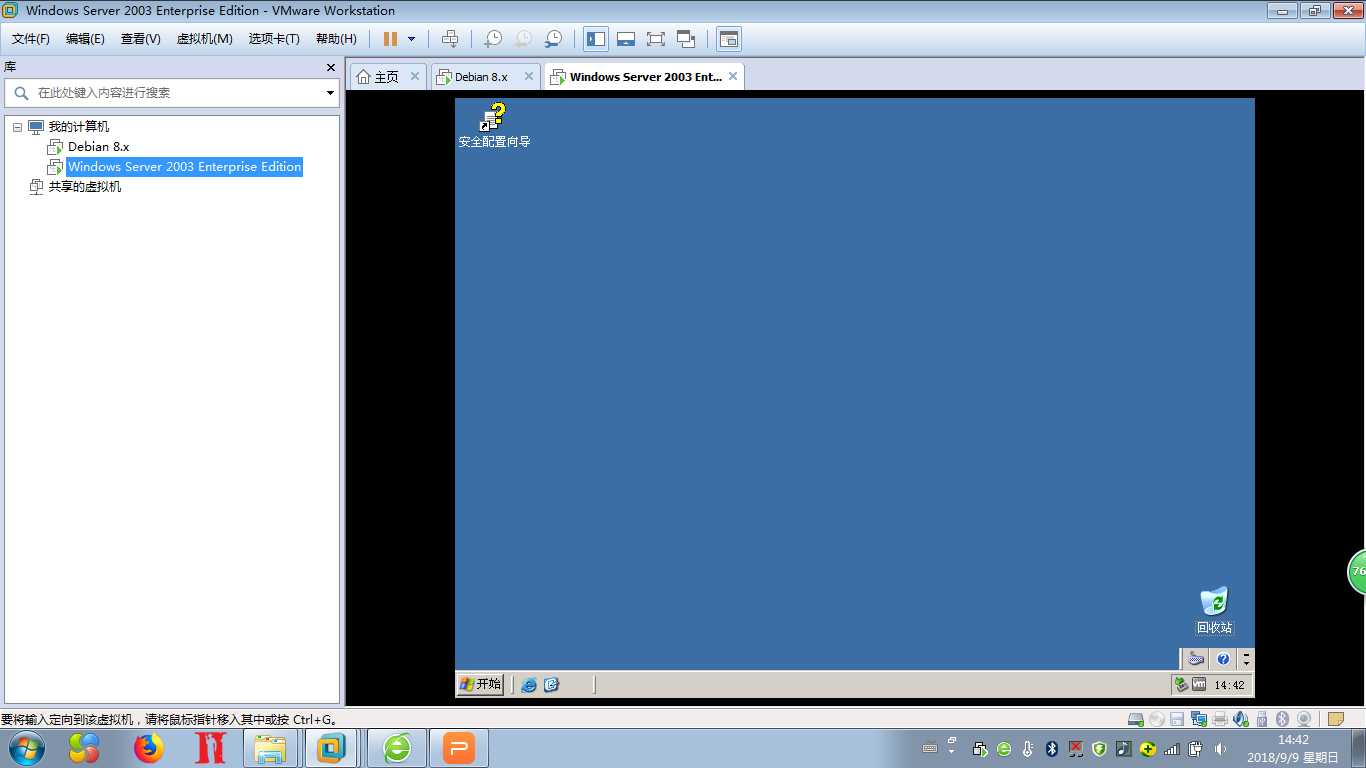The width and height of the screenshot is (1366, 768).
Task: Open the 文件(F) menu
Action: [31, 39]
